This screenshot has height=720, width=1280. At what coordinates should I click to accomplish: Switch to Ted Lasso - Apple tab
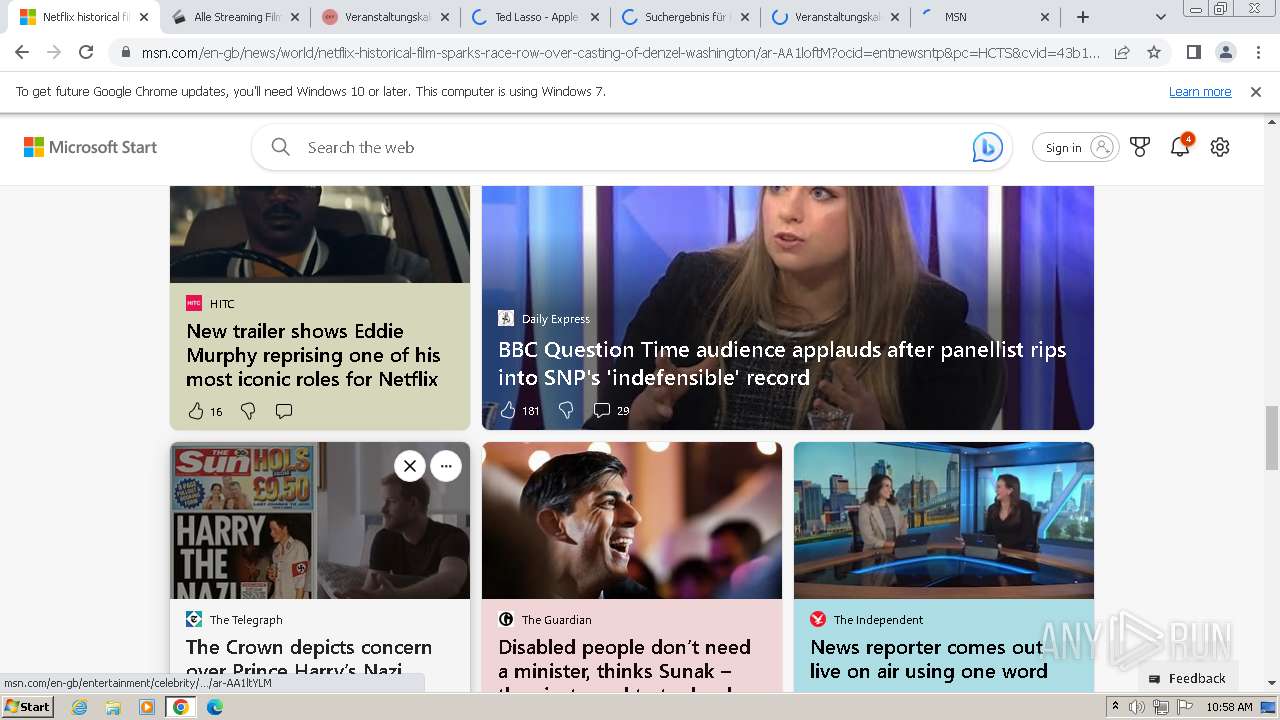(536, 17)
